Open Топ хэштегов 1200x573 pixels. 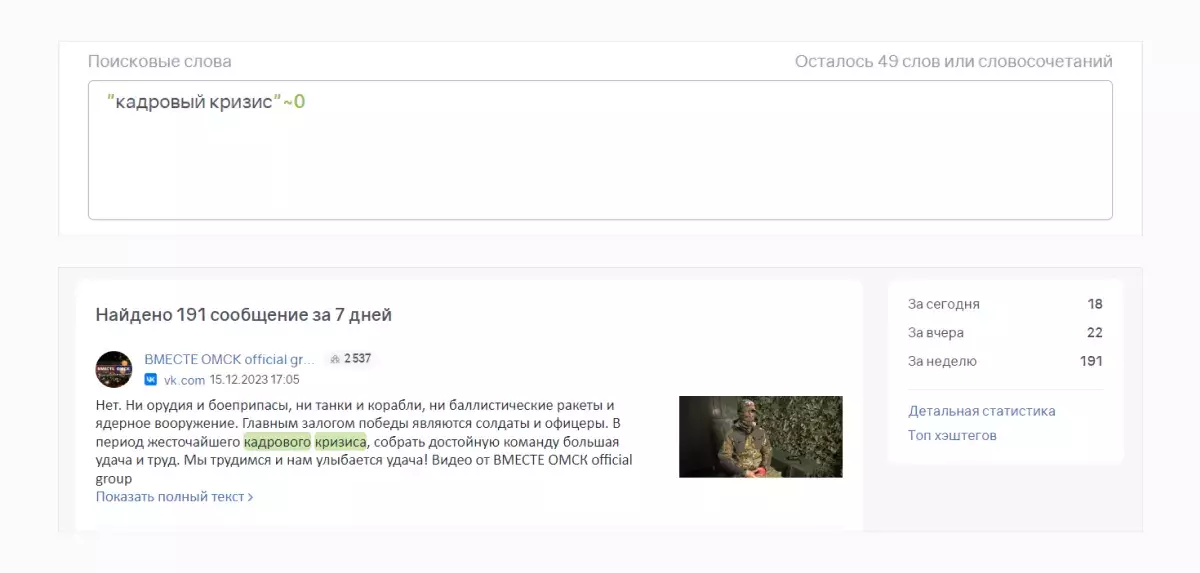pyautogui.click(x=953, y=435)
